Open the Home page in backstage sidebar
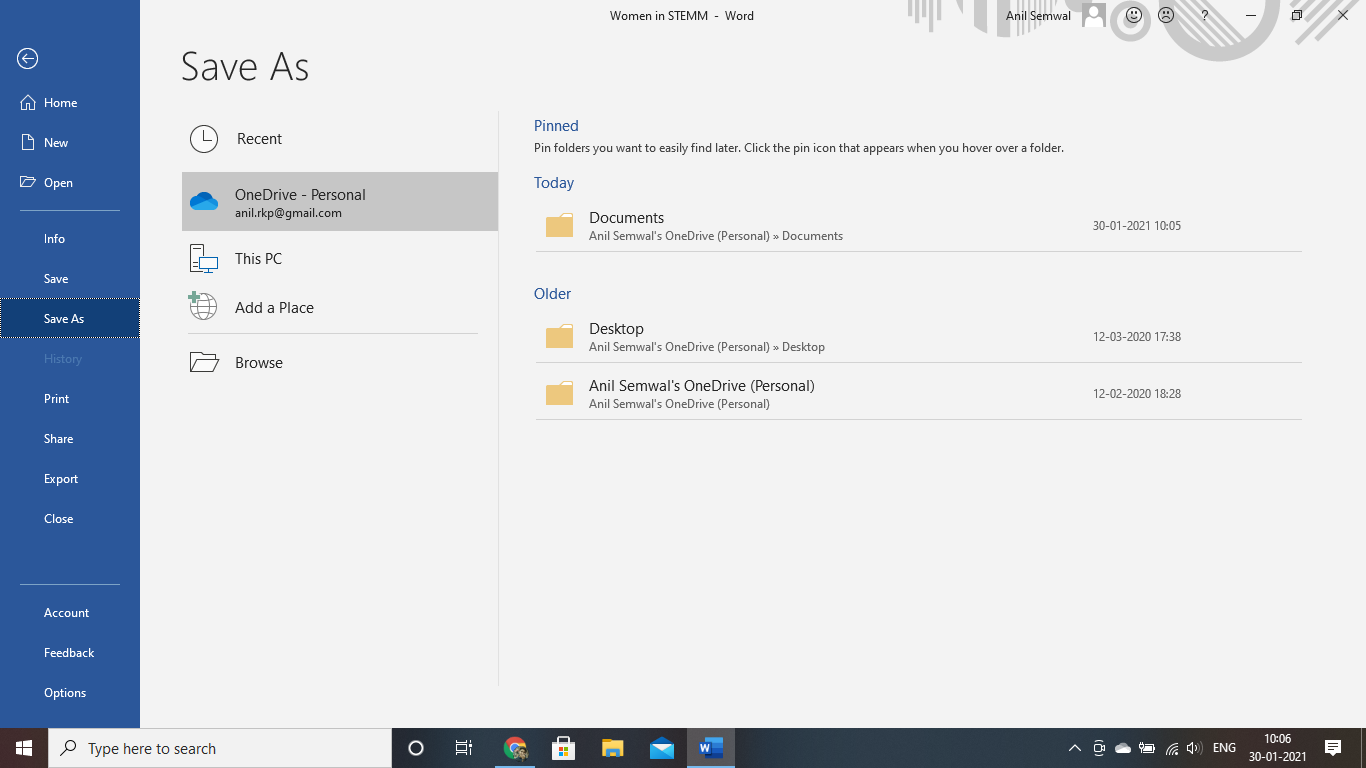The height and width of the screenshot is (768, 1366). coord(70,103)
